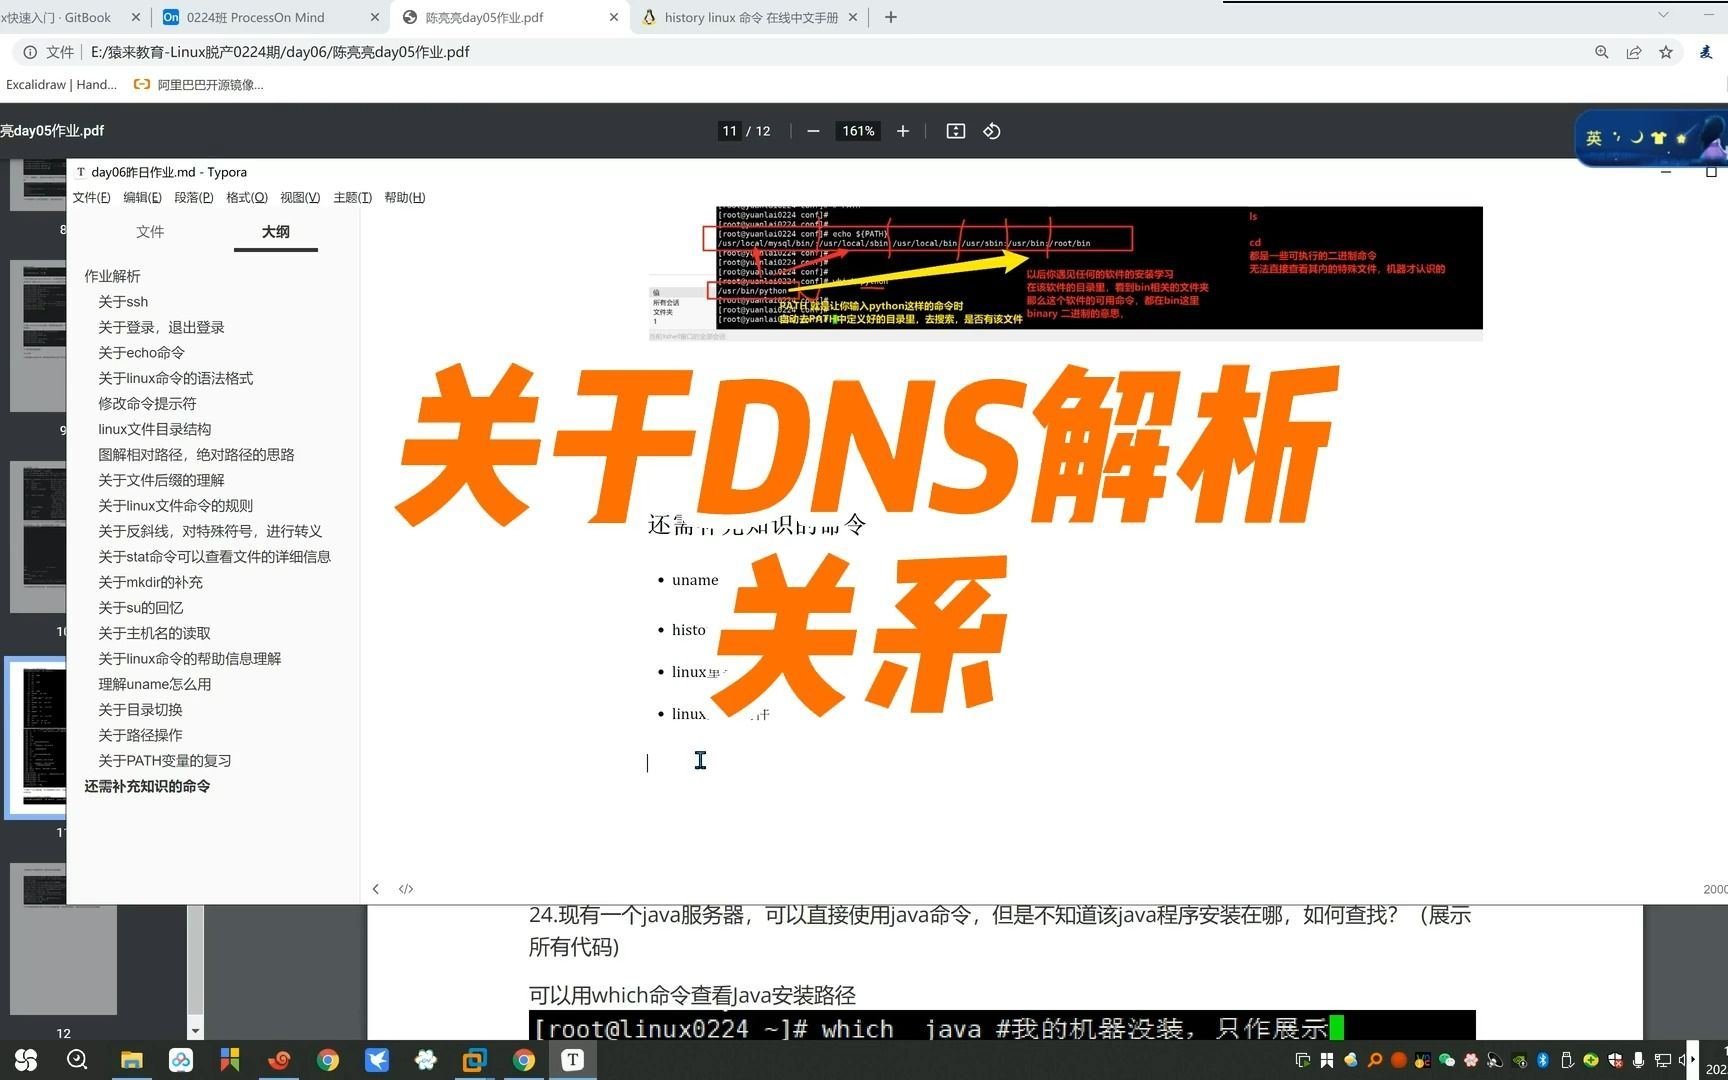Switch Typora sidebar to 大纲 tab

(276, 232)
